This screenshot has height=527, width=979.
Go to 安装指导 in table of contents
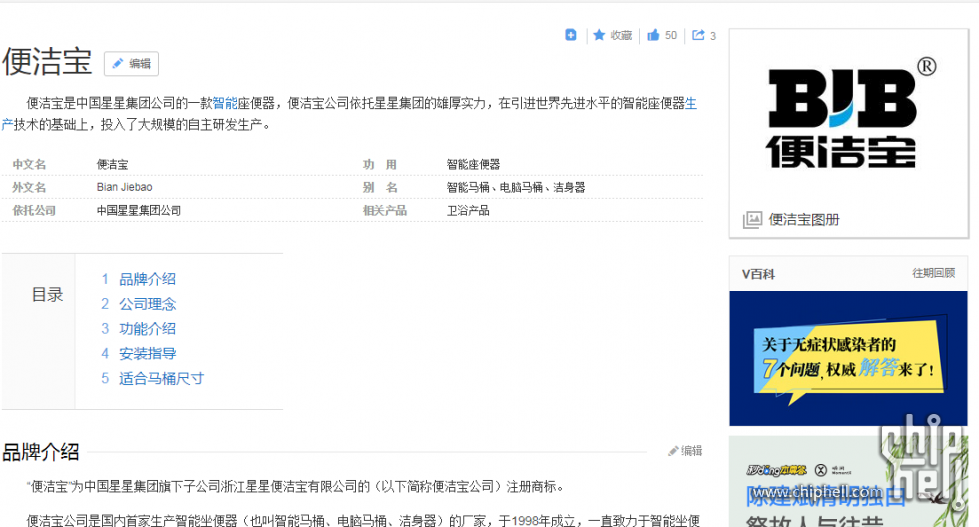pyautogui.click(x=147, y=353)
